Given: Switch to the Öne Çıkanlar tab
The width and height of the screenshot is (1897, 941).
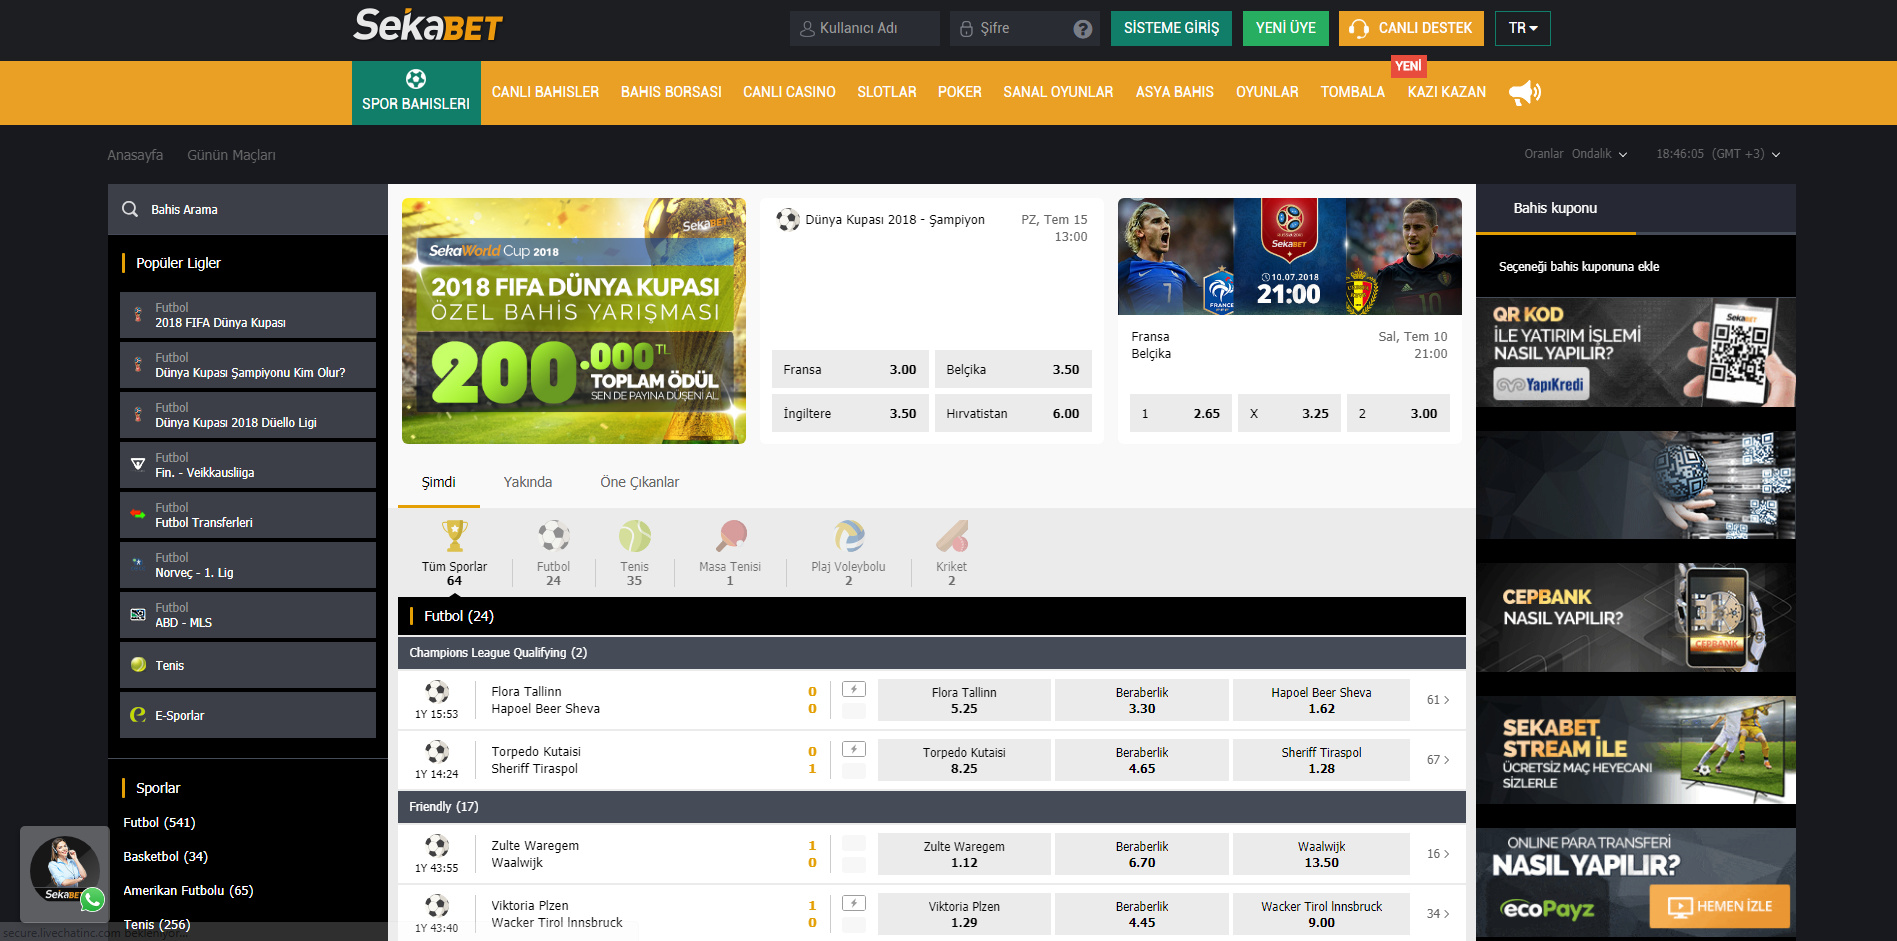Looking at the screenshot, I should pos(639,482).
